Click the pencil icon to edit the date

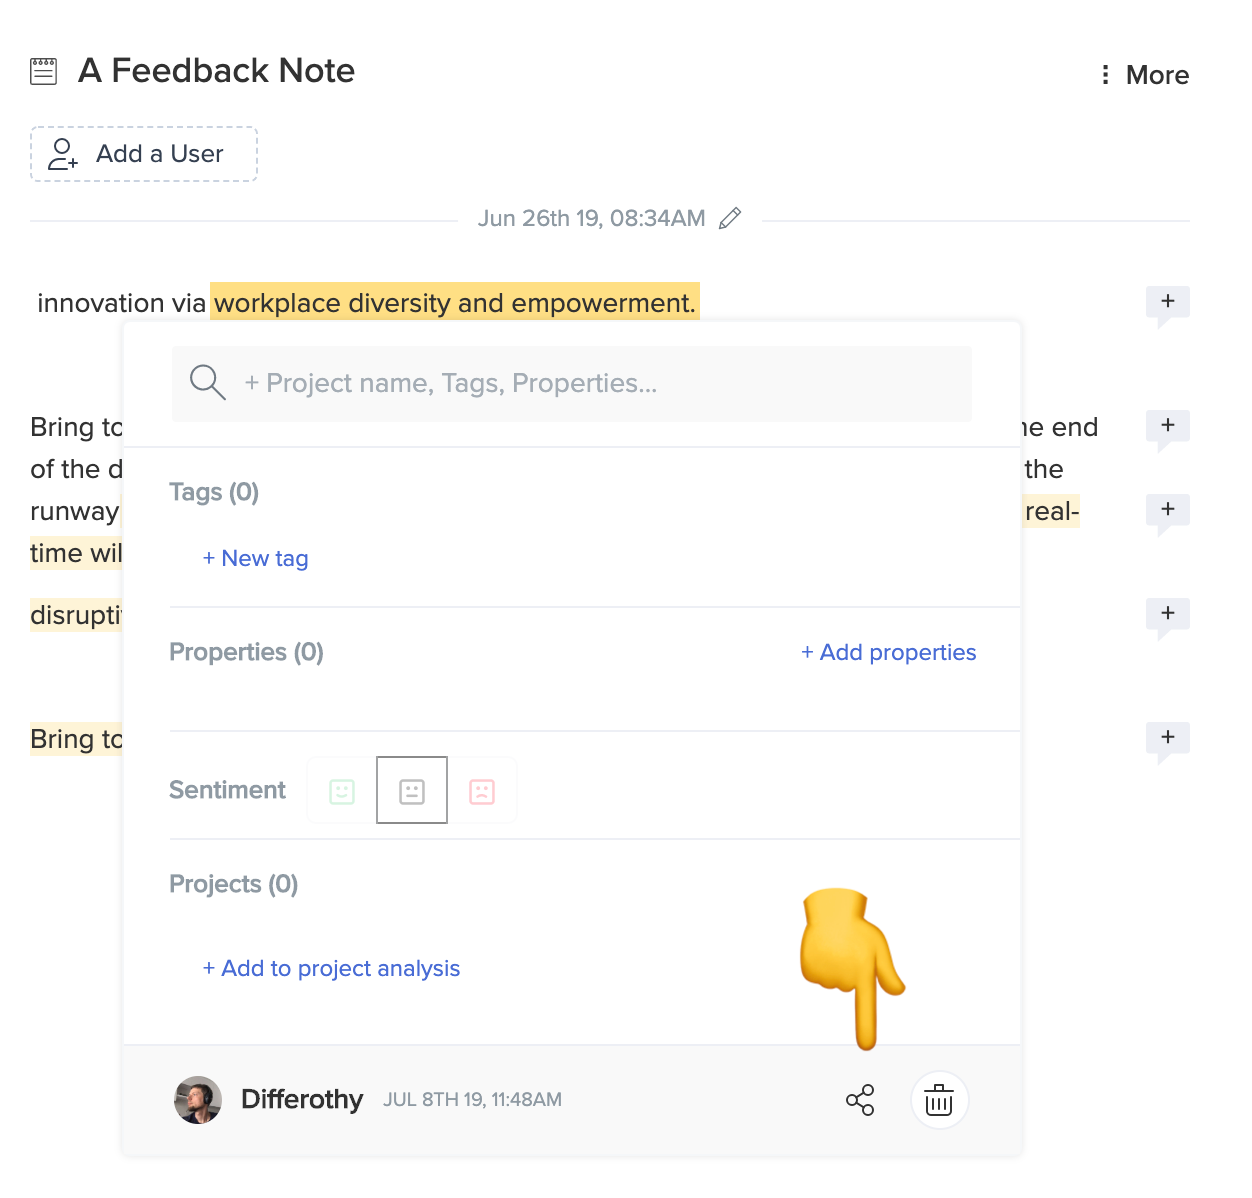click(x=730, y=217)
